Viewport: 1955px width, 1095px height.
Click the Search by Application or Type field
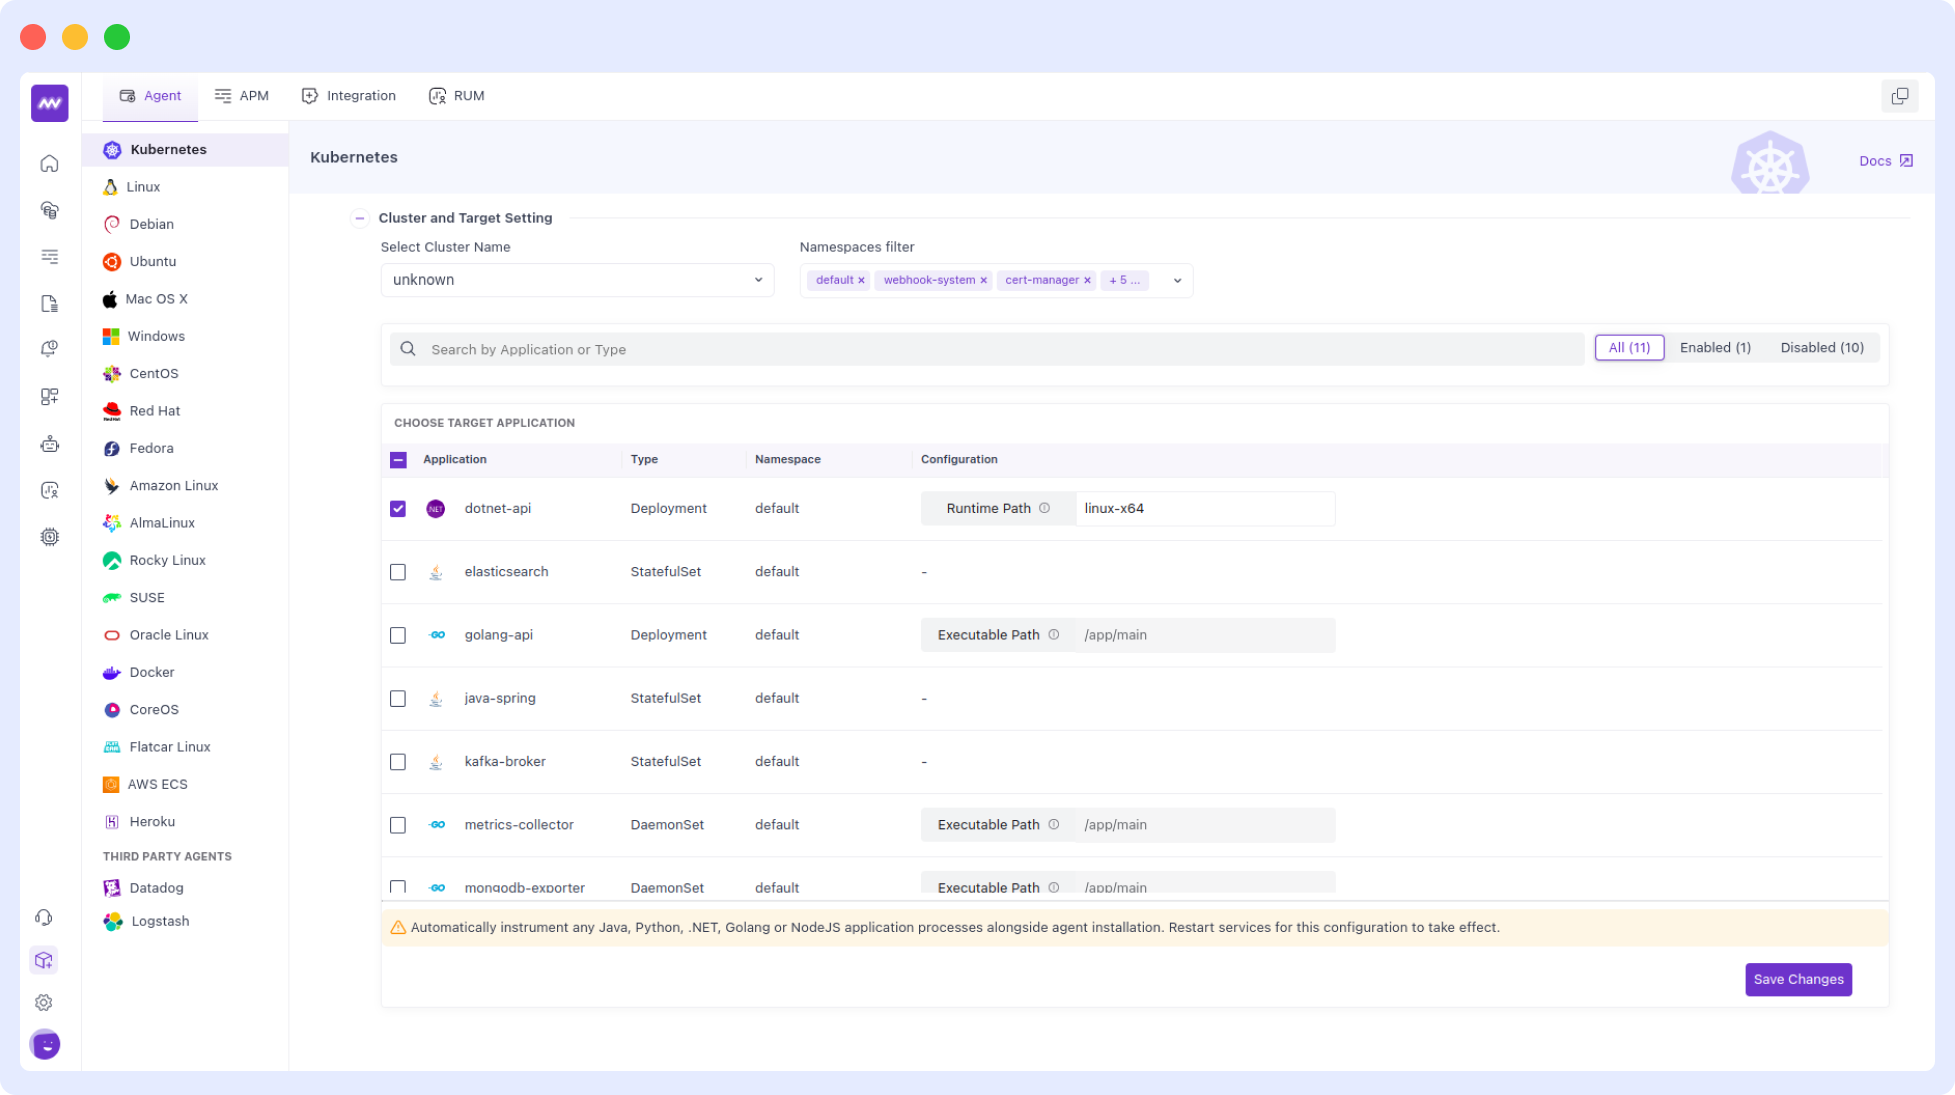pyautogui.click(x=985, y=349)
